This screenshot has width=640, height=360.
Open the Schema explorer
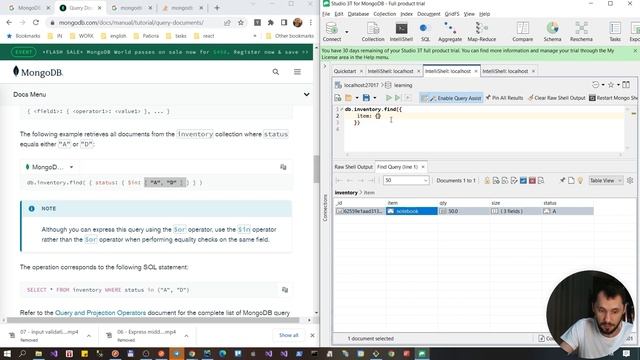[x=552, y=32]
